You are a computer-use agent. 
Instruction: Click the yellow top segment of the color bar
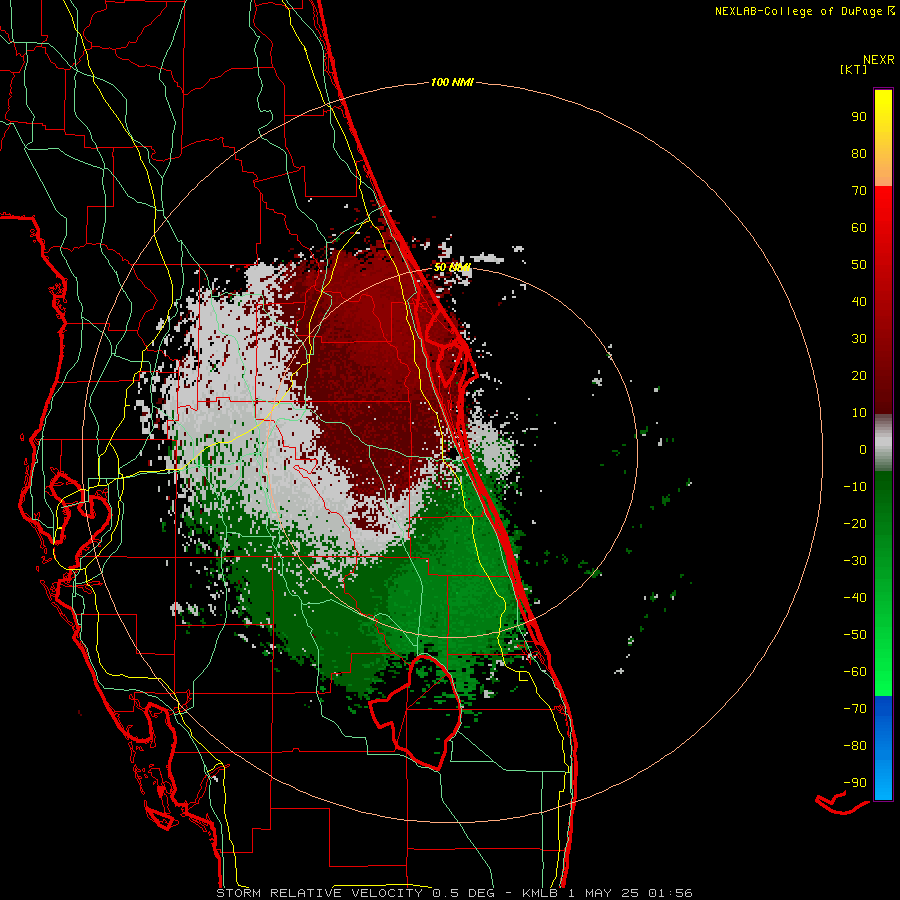pos(883,138)
